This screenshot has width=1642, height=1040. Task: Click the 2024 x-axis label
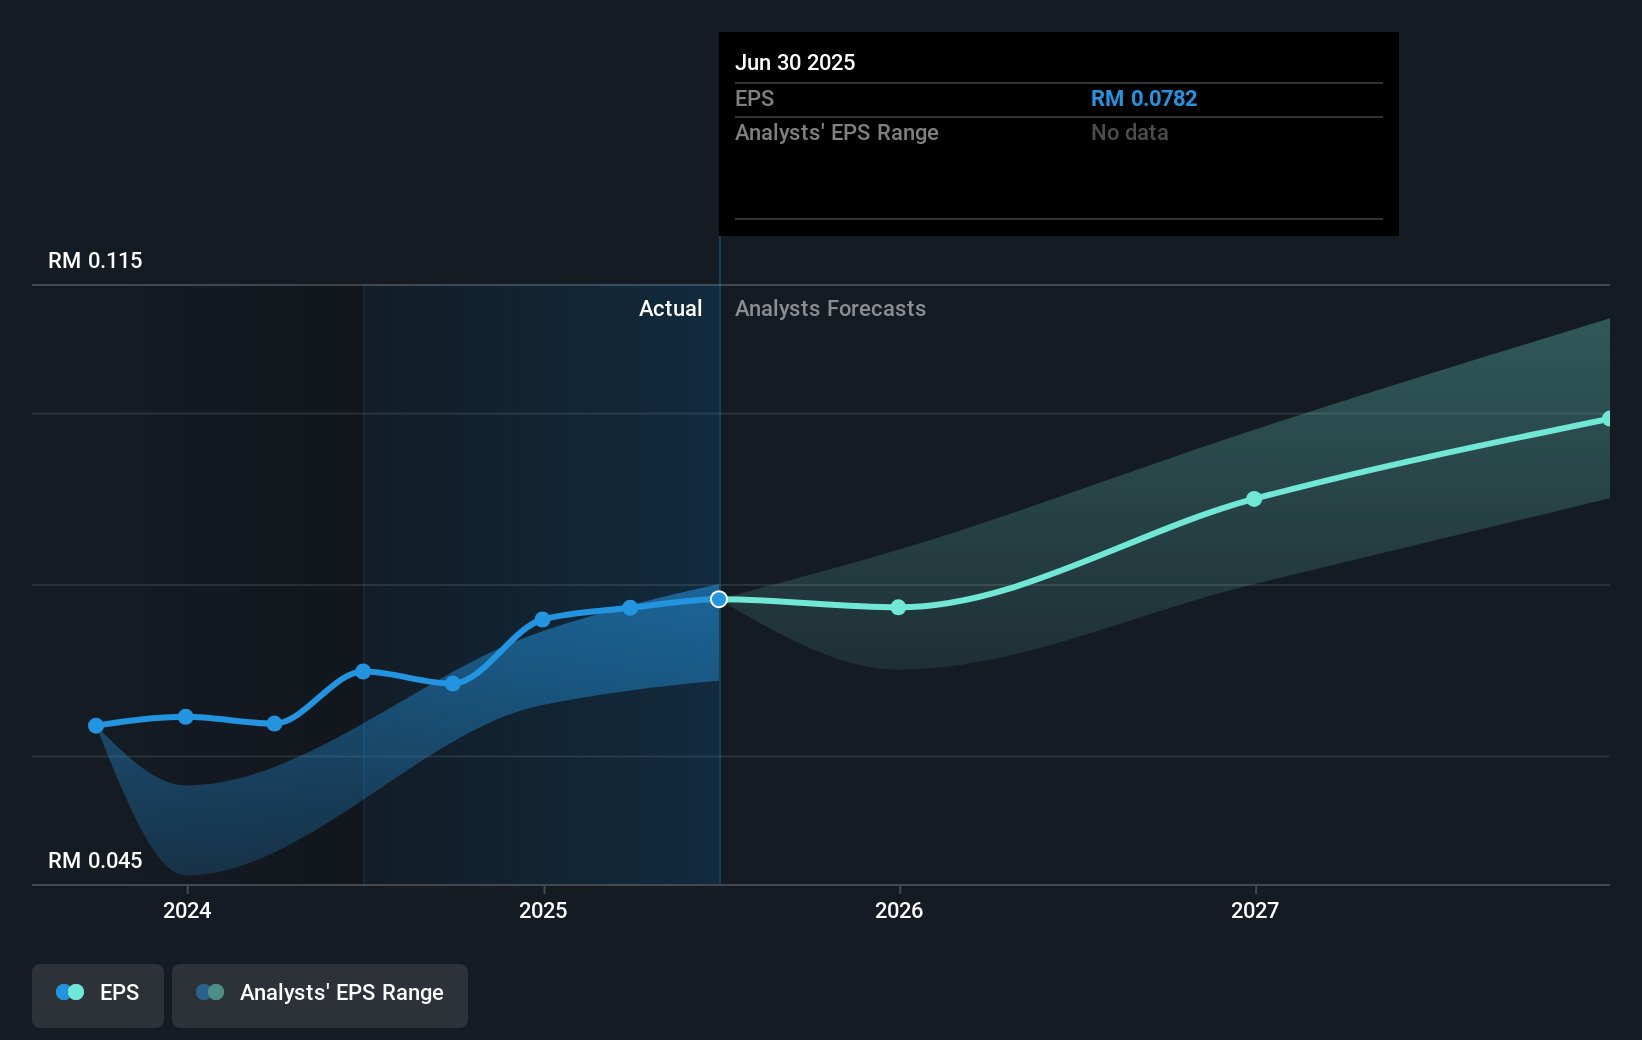point(187,910)
